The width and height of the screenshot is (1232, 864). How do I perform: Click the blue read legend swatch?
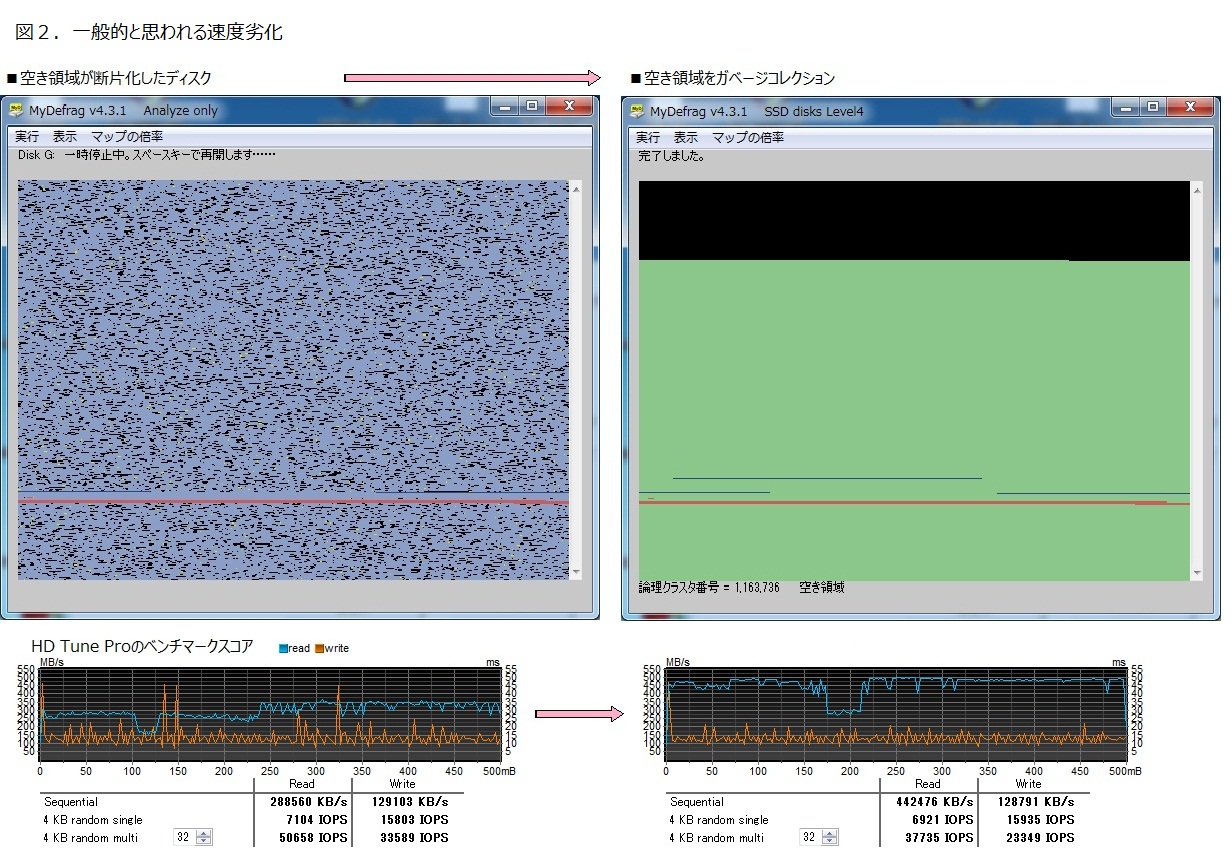tap(283, 649)
